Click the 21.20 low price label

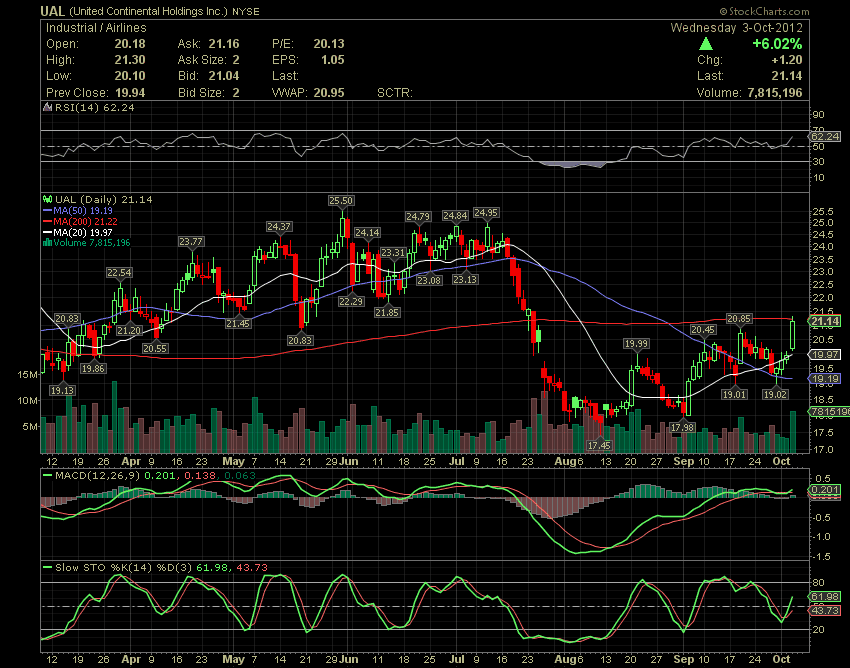tap(129, 331)
